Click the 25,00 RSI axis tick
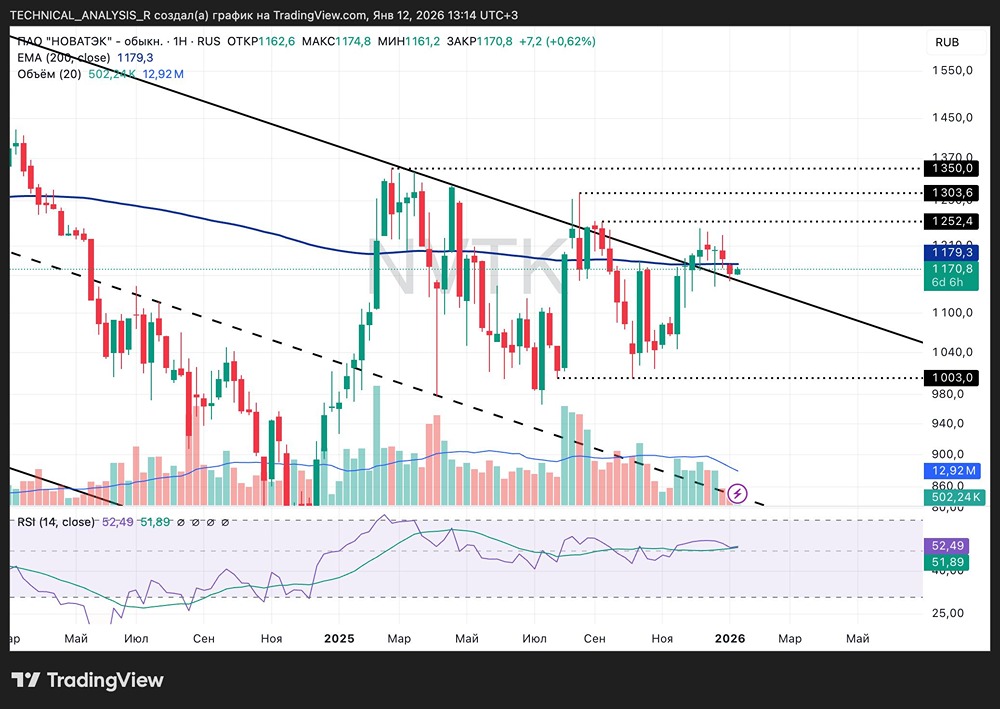1000x709 pixels. tap(948, 613)
